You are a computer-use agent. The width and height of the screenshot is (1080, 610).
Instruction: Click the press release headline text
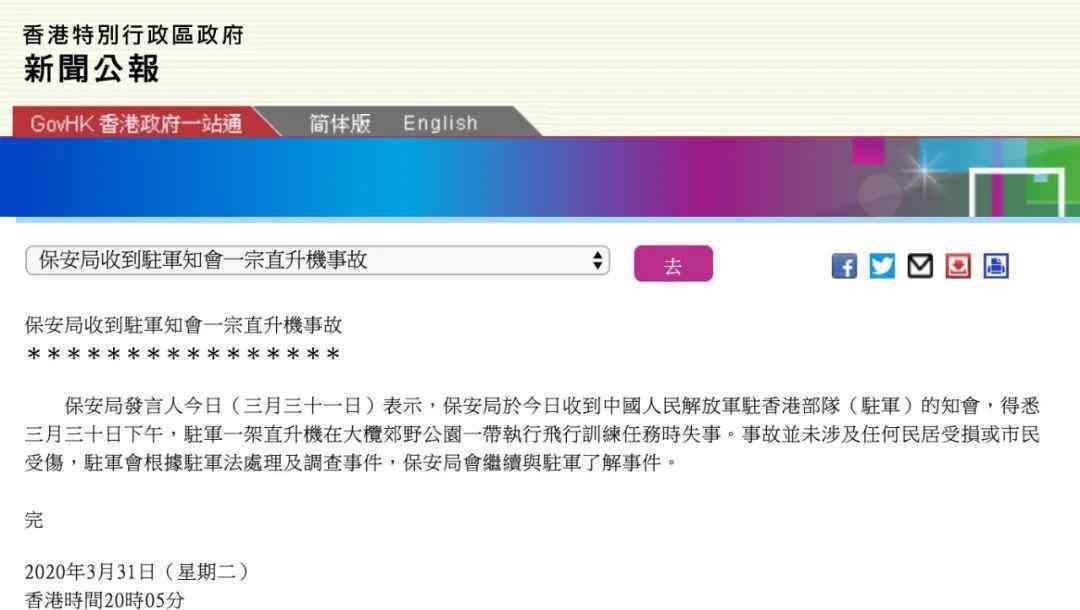183,325
